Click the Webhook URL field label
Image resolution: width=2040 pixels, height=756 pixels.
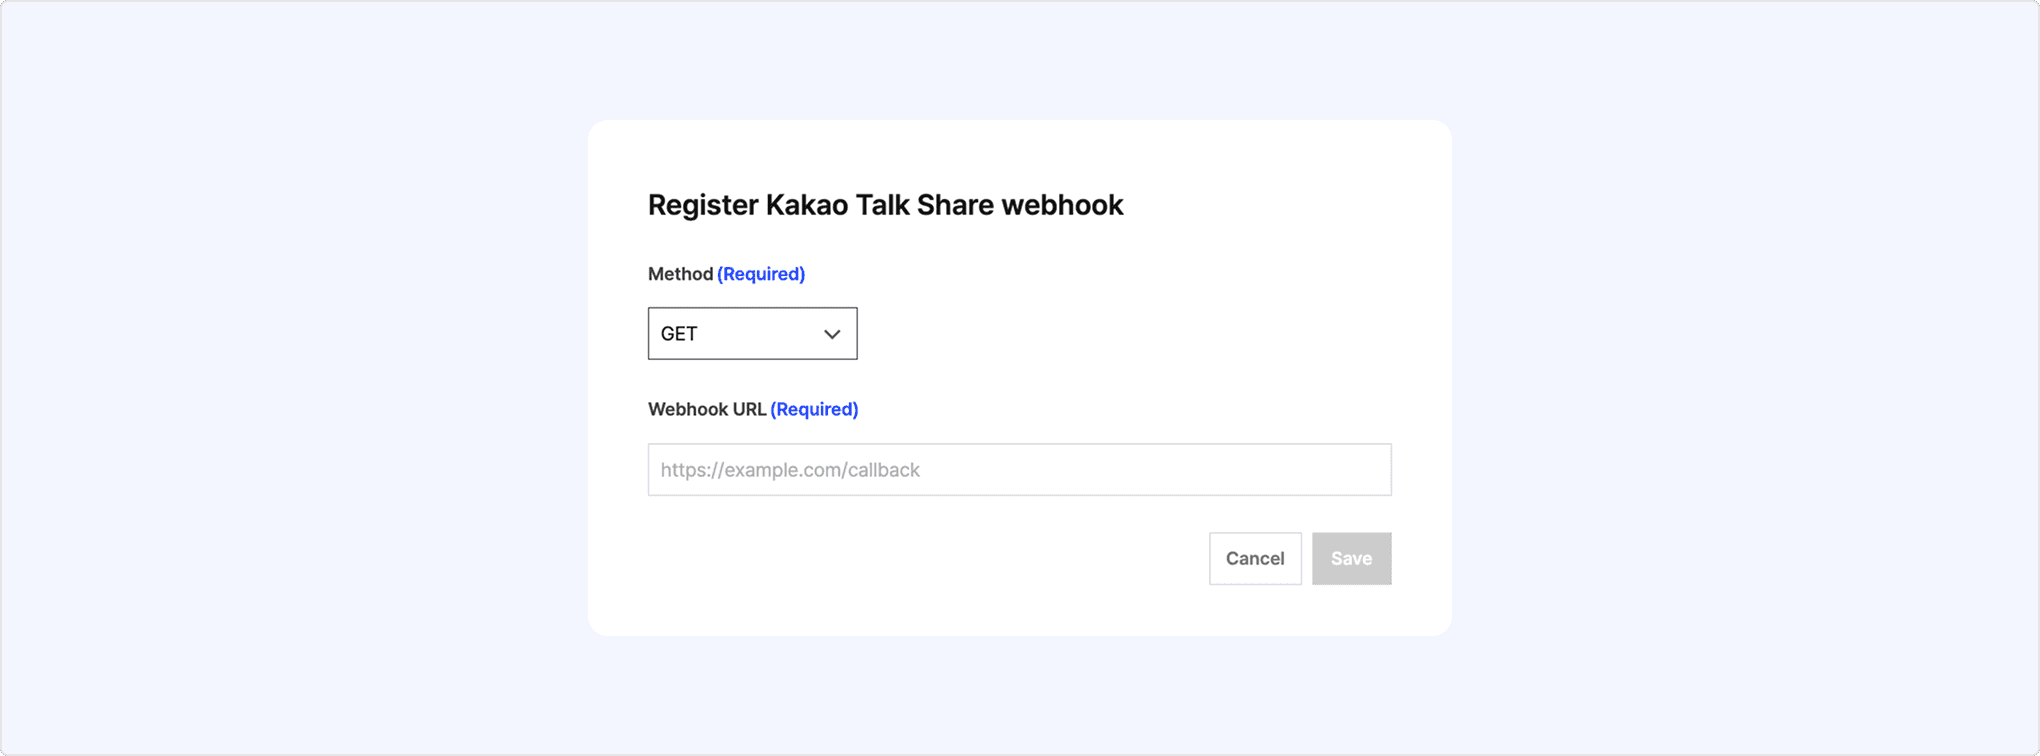point(706,409)
